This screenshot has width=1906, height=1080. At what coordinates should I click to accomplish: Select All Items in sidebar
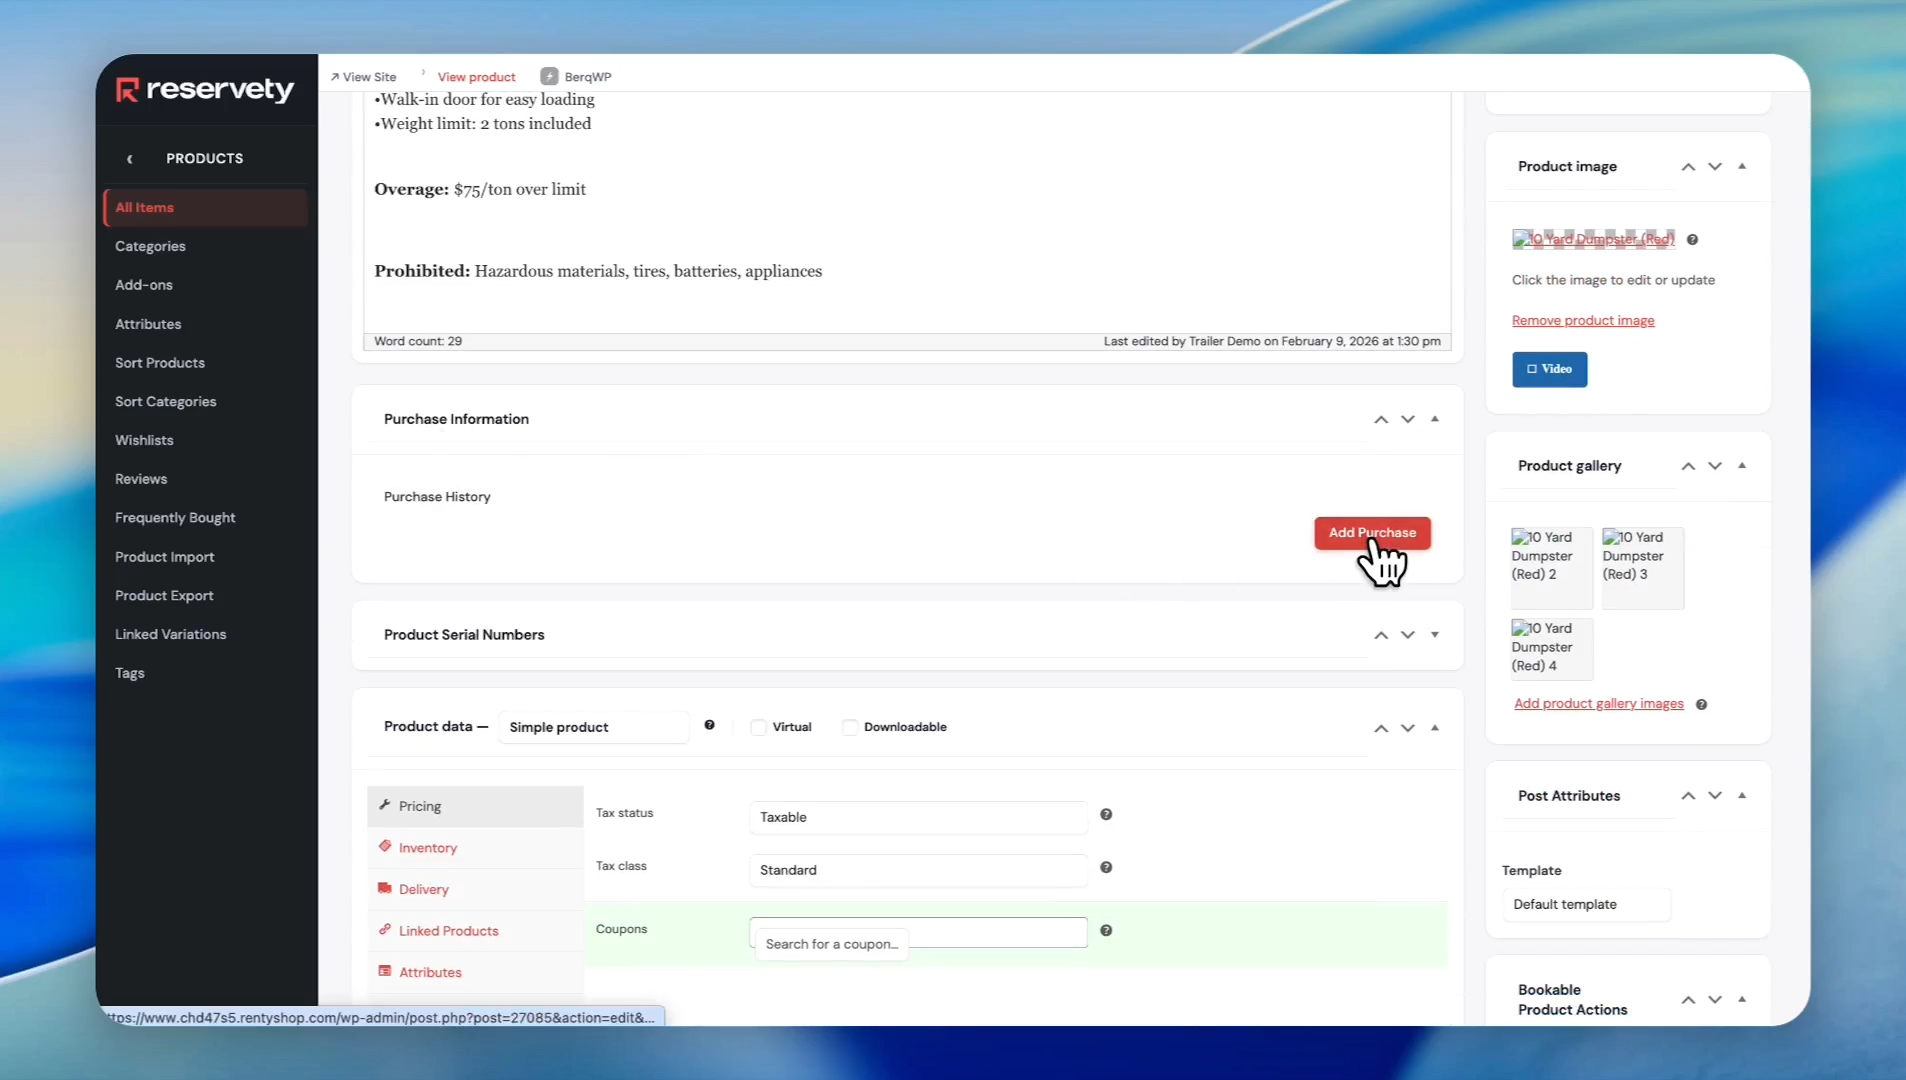[x=205, y=208]
